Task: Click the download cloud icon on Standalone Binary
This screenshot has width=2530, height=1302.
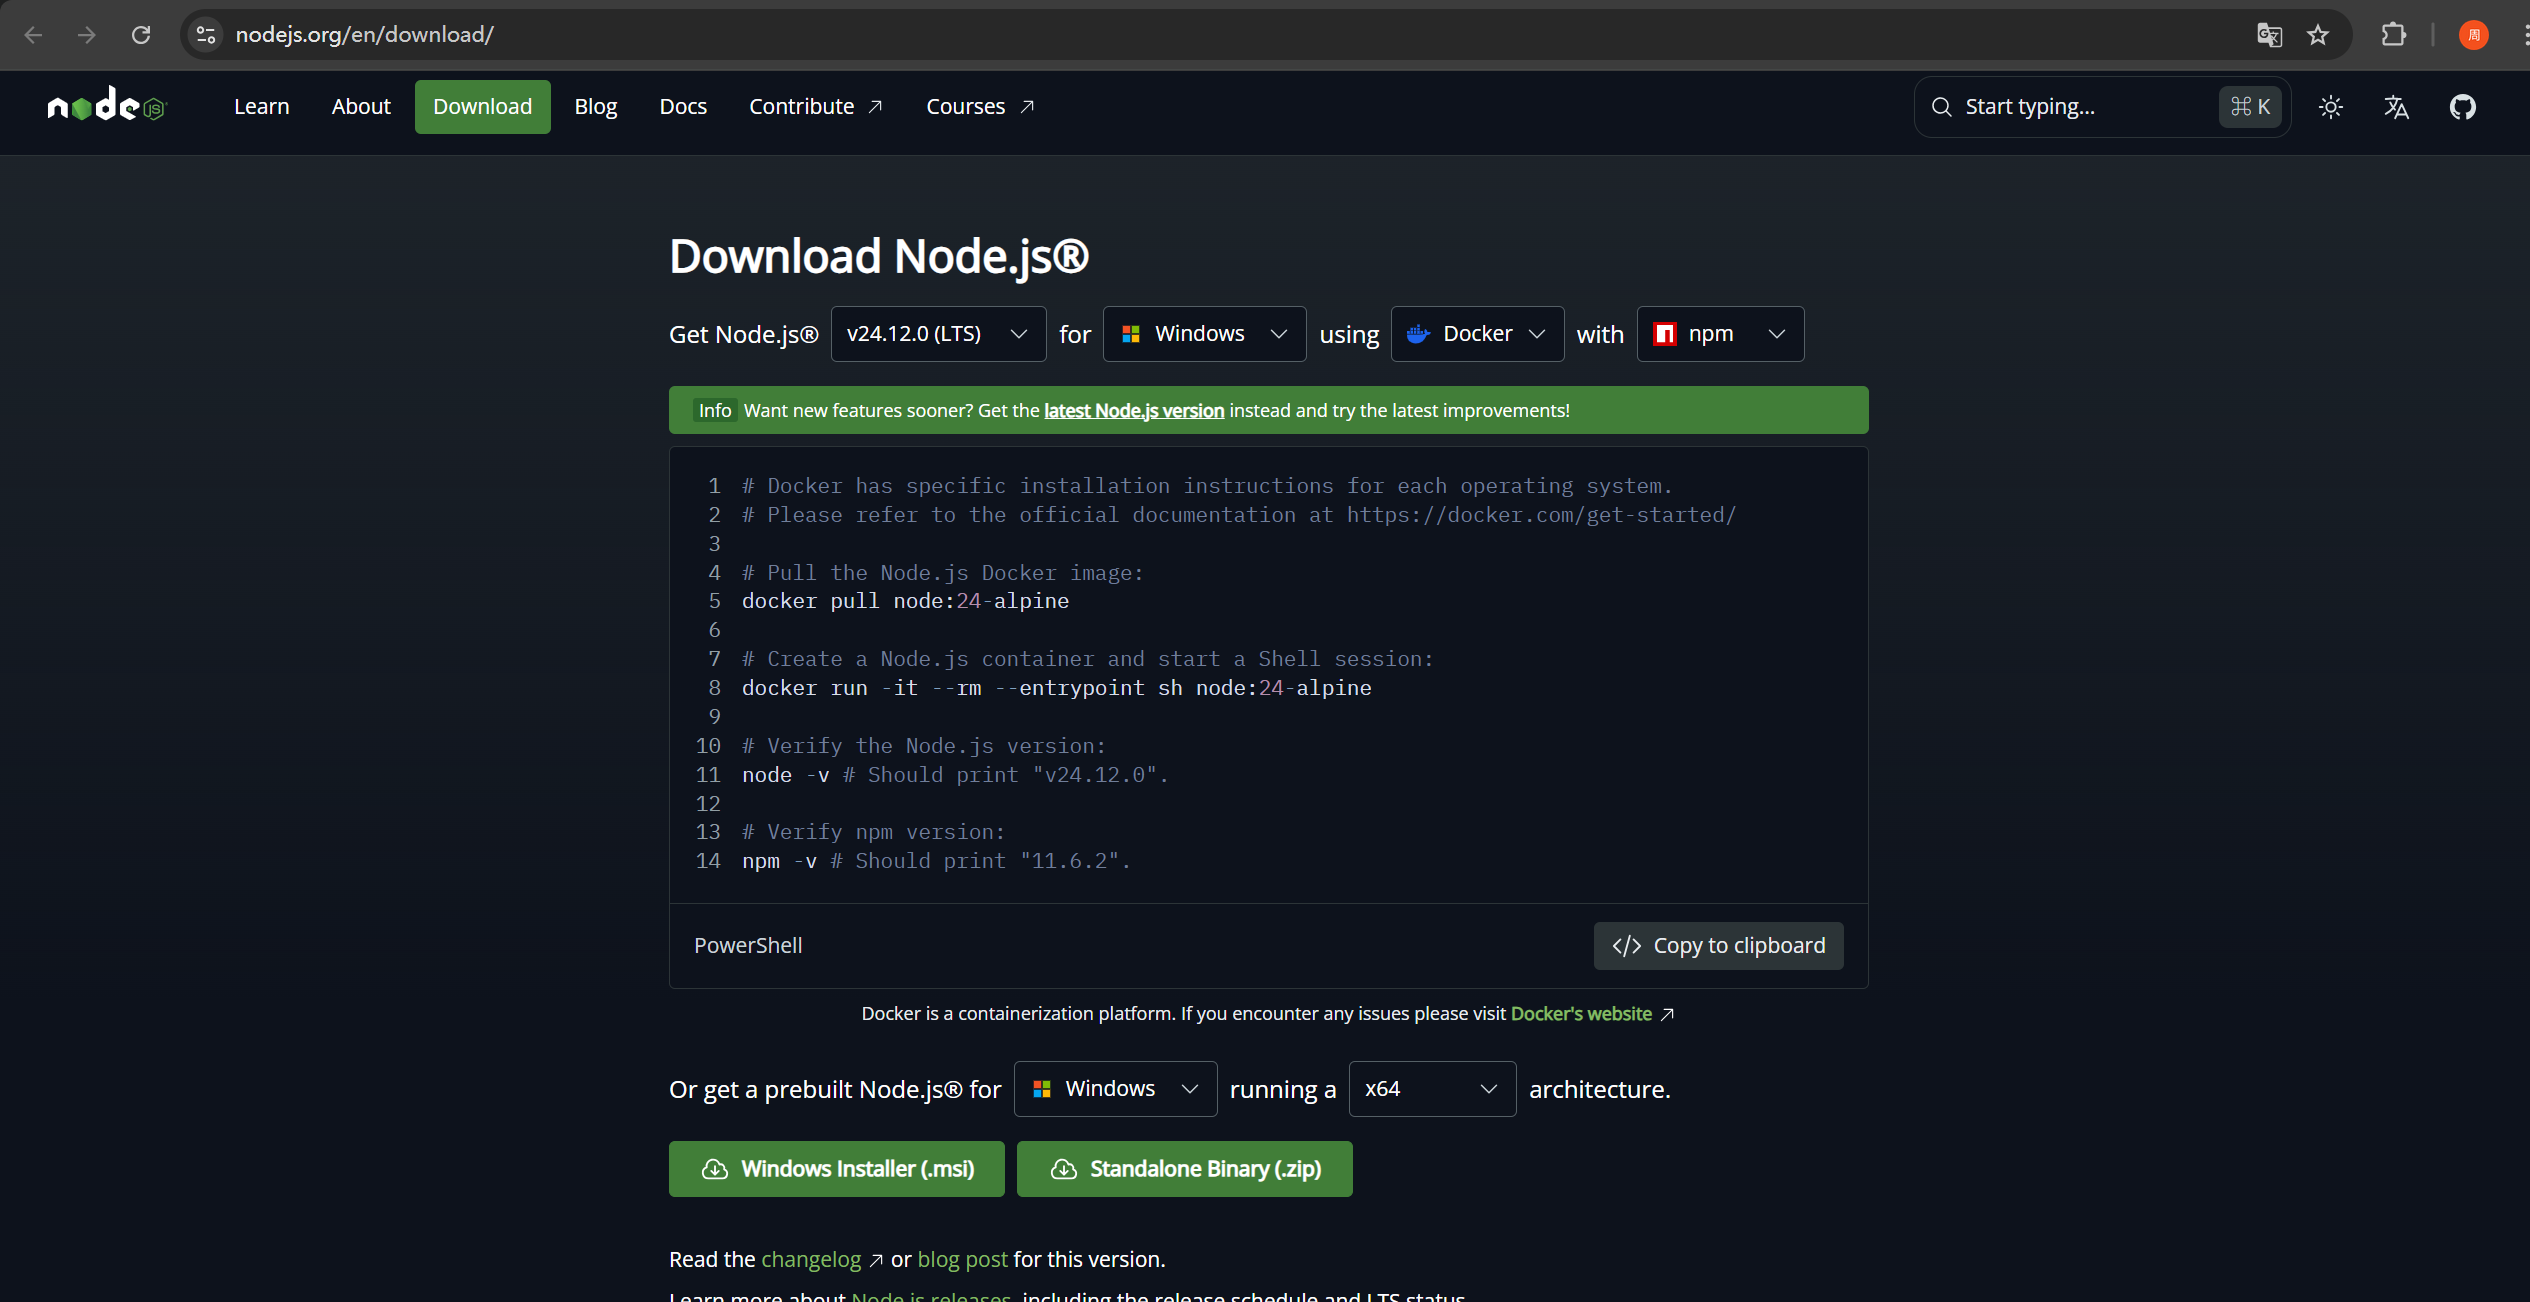Action: click(1064, 1169)
